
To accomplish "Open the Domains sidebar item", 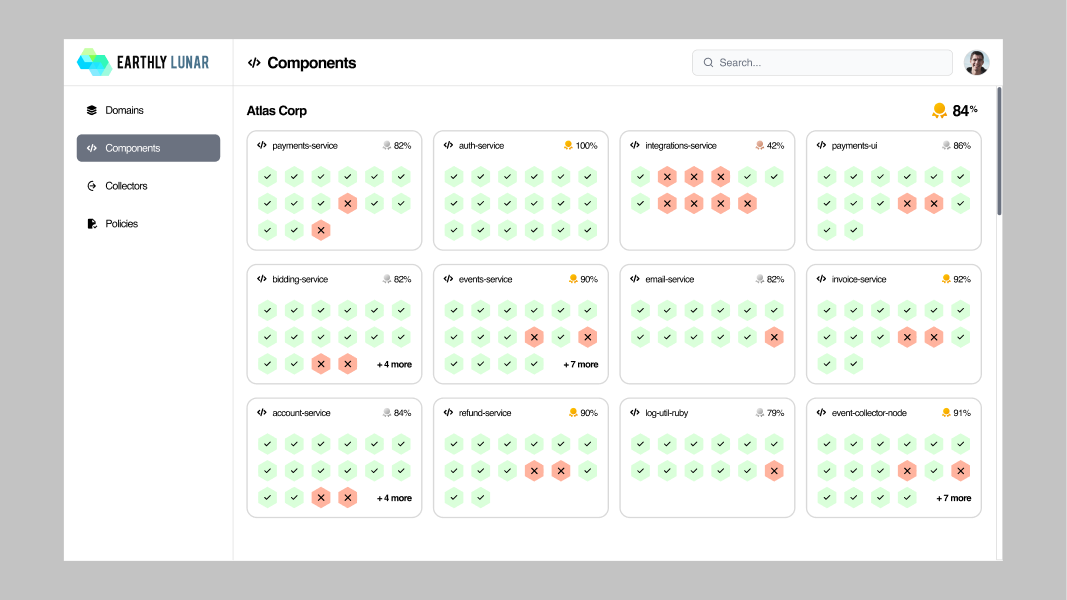I will tap(148, 110).
